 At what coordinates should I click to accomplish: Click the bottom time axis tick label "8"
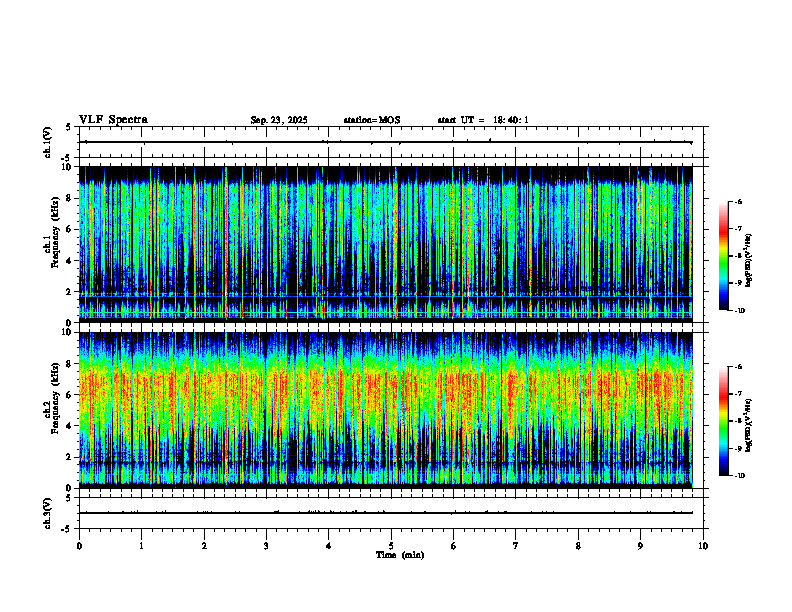(x=578, y=546)
